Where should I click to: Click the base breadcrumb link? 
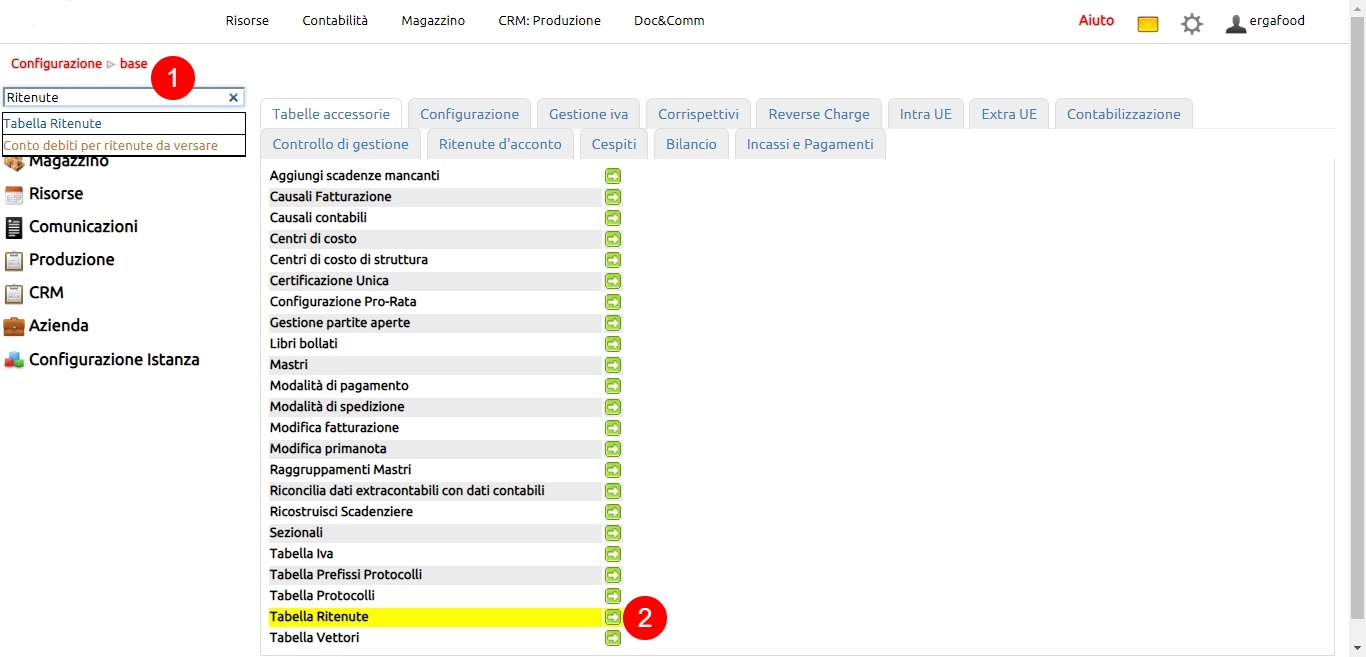[133, 63]
